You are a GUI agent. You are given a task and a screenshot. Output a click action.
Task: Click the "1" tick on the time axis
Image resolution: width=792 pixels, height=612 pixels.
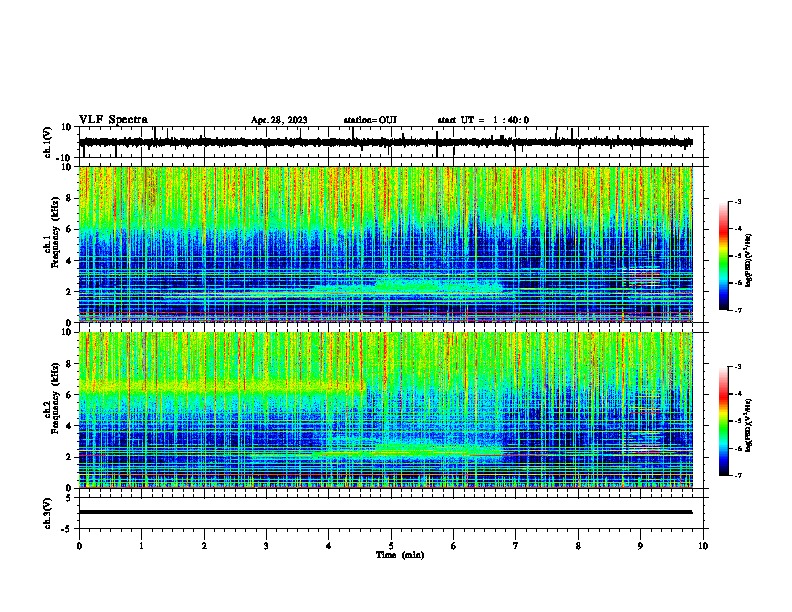141,546
